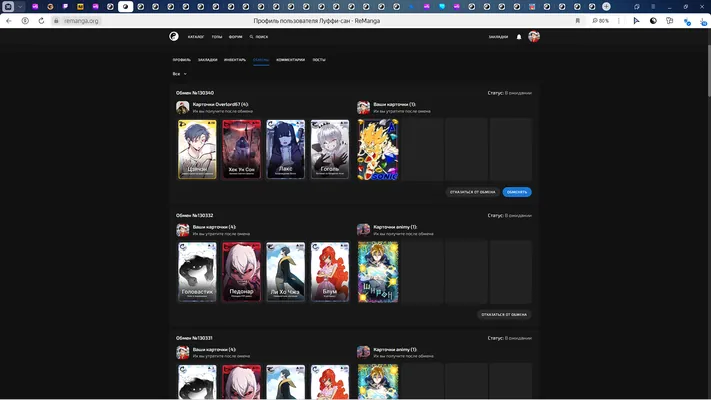Click the ReManga logo icon
Screen dimensions: 711x400
point(174,36)
